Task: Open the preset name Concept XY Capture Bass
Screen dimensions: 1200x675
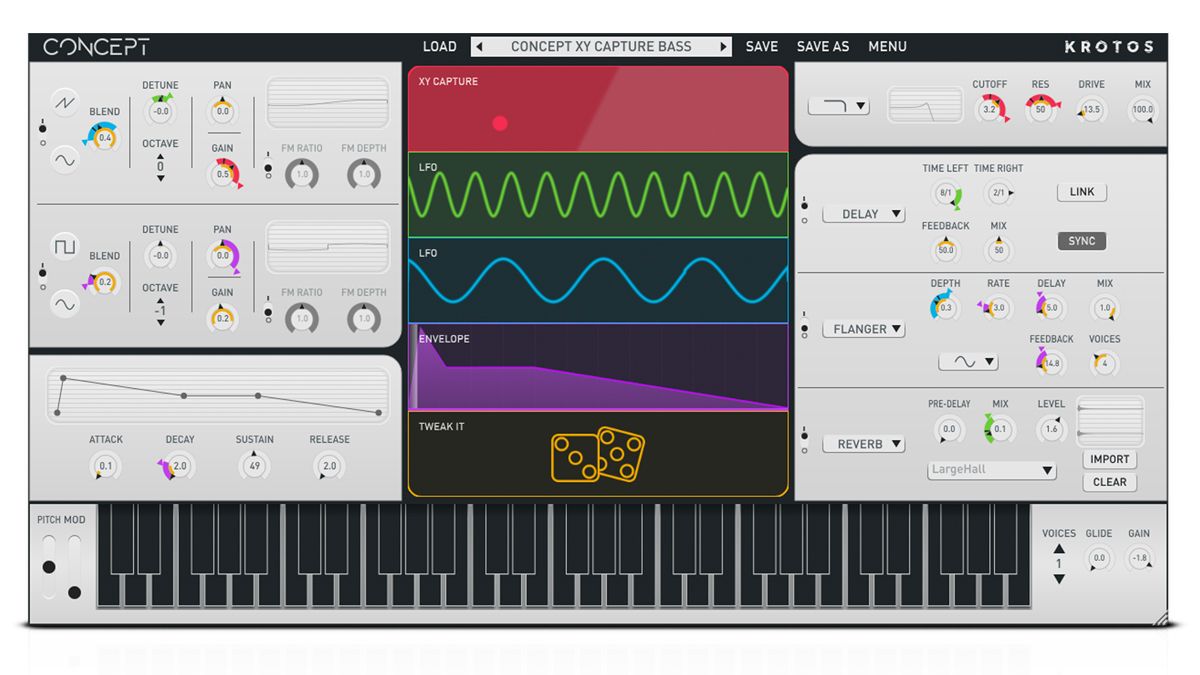Action: coord(601,47)
